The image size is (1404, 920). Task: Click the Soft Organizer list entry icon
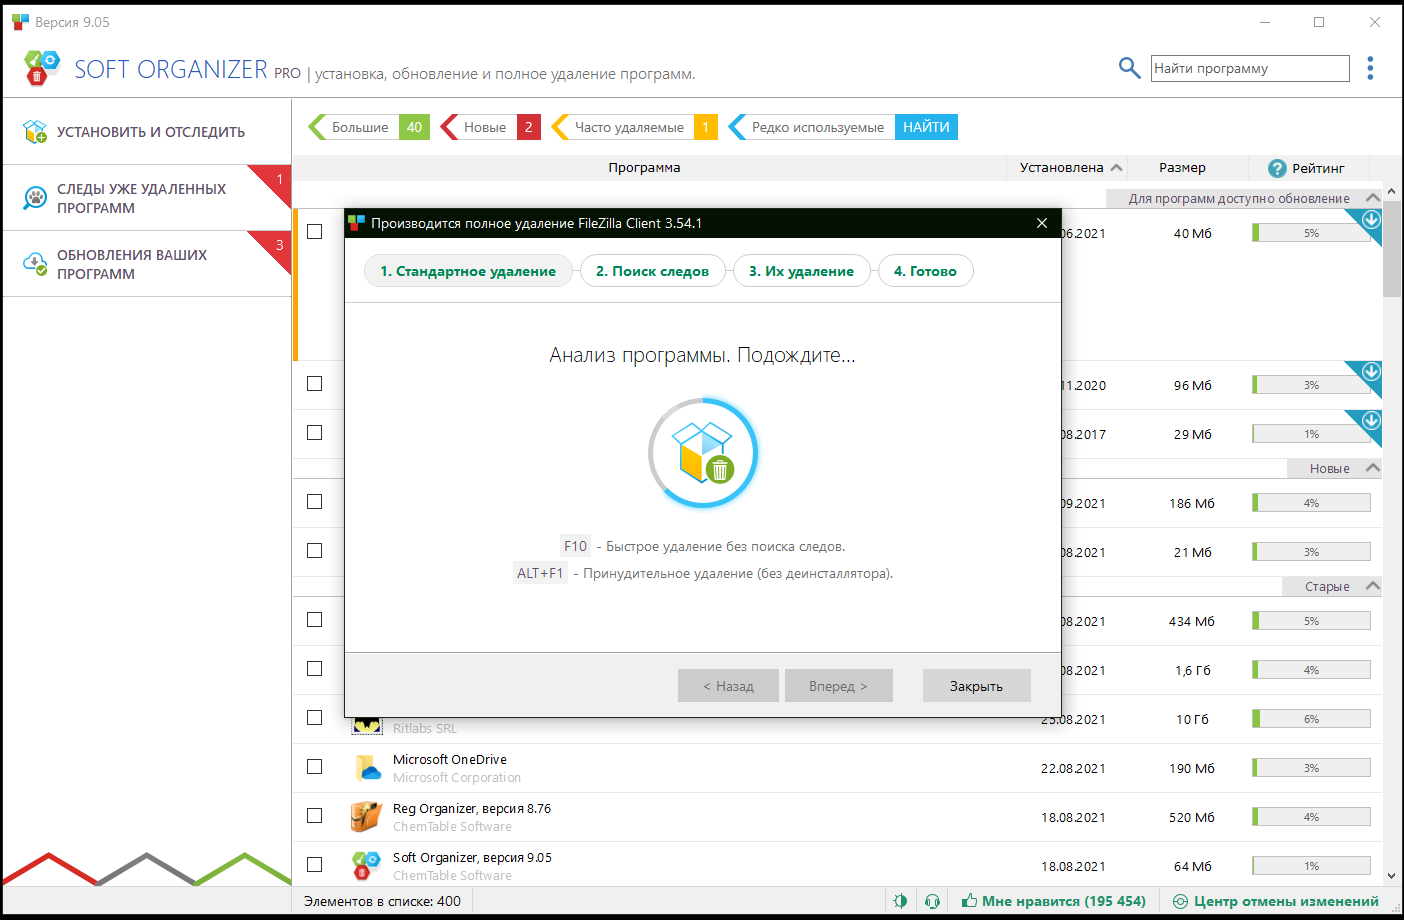click(367, 866)
